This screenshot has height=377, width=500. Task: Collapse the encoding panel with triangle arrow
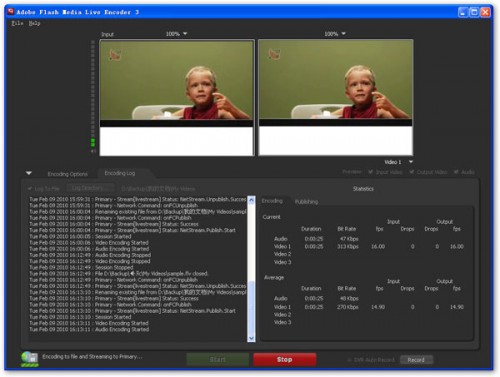point(29,173)
